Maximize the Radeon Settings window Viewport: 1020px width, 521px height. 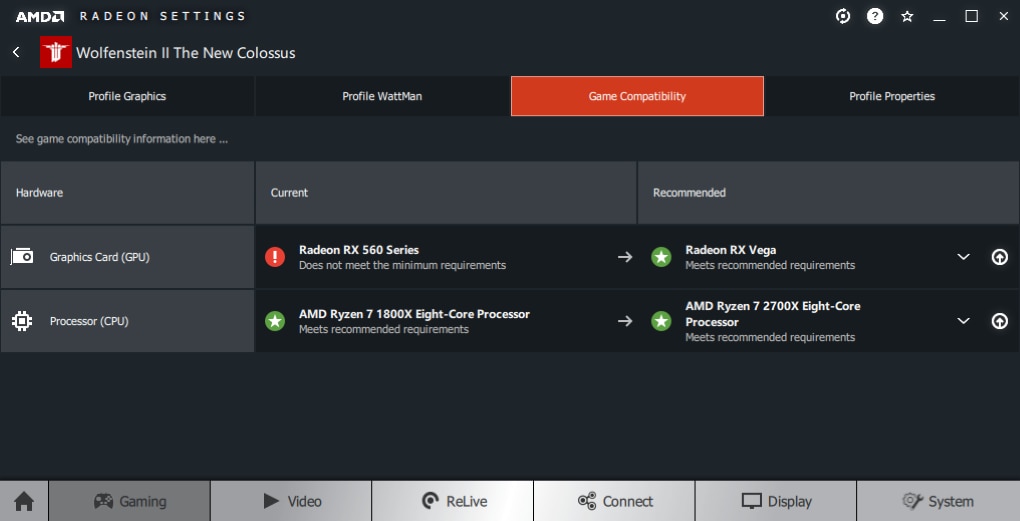pyautogui.click(x=971, y=16)
